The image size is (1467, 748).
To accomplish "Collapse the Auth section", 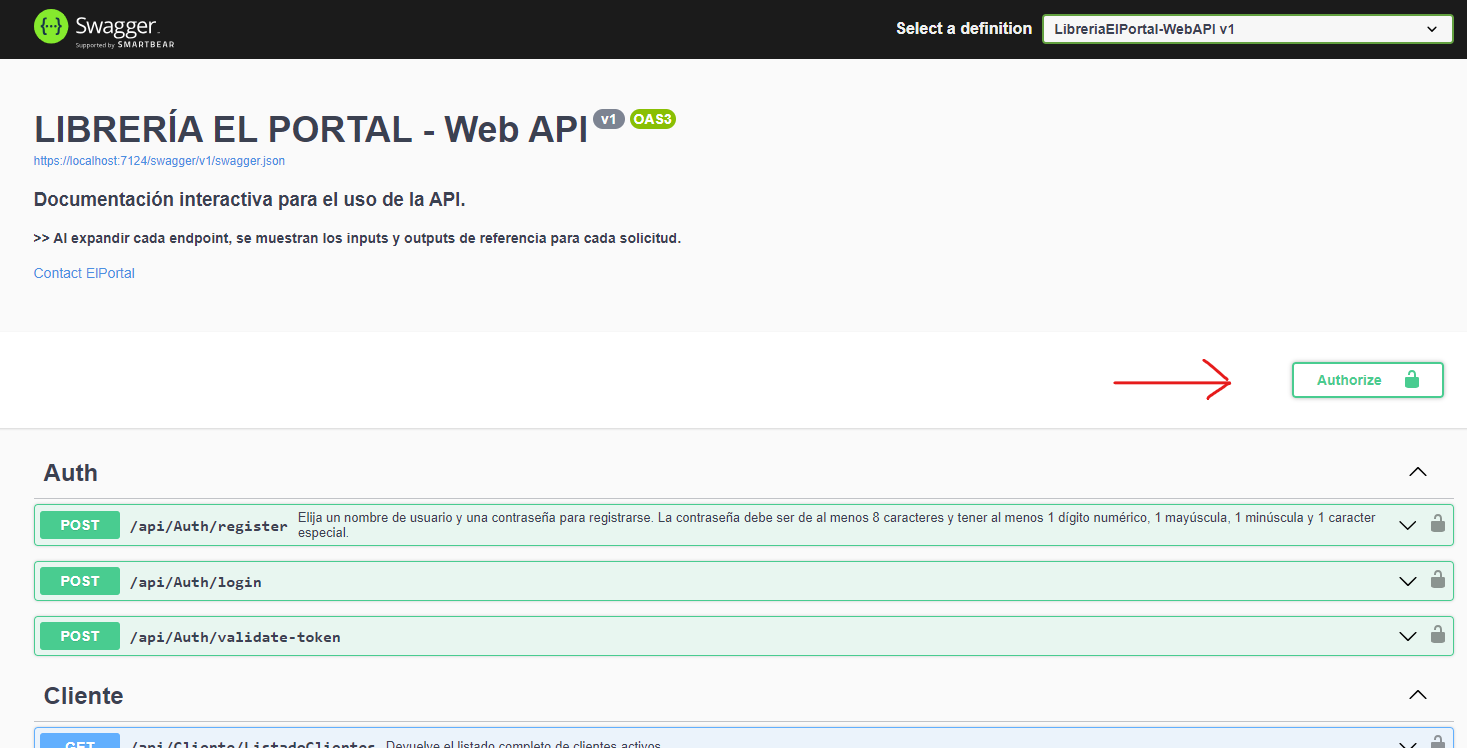I will click(1417, 472).
